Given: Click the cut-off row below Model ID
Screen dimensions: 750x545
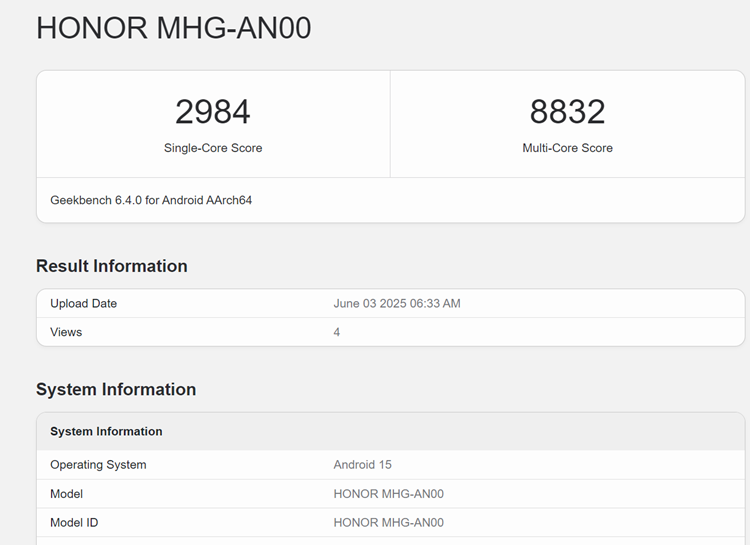Looking at the screenshot, I should (390, 541).
